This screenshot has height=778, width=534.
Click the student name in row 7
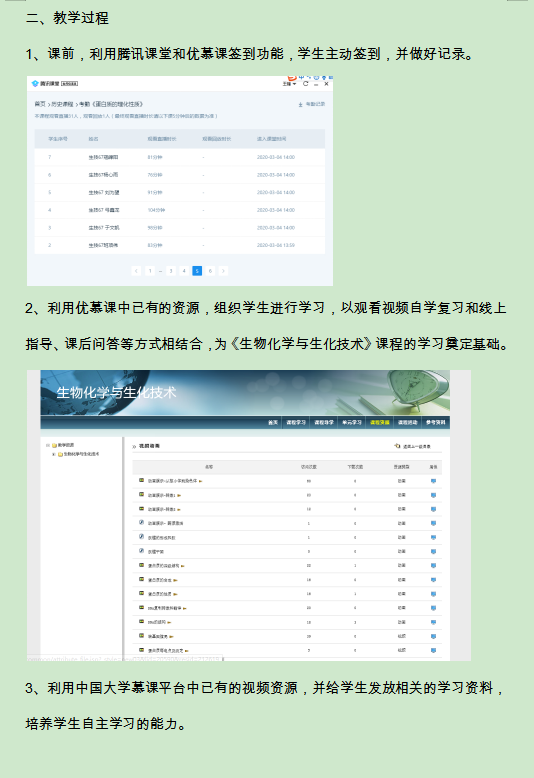click(x=103, y=157)
